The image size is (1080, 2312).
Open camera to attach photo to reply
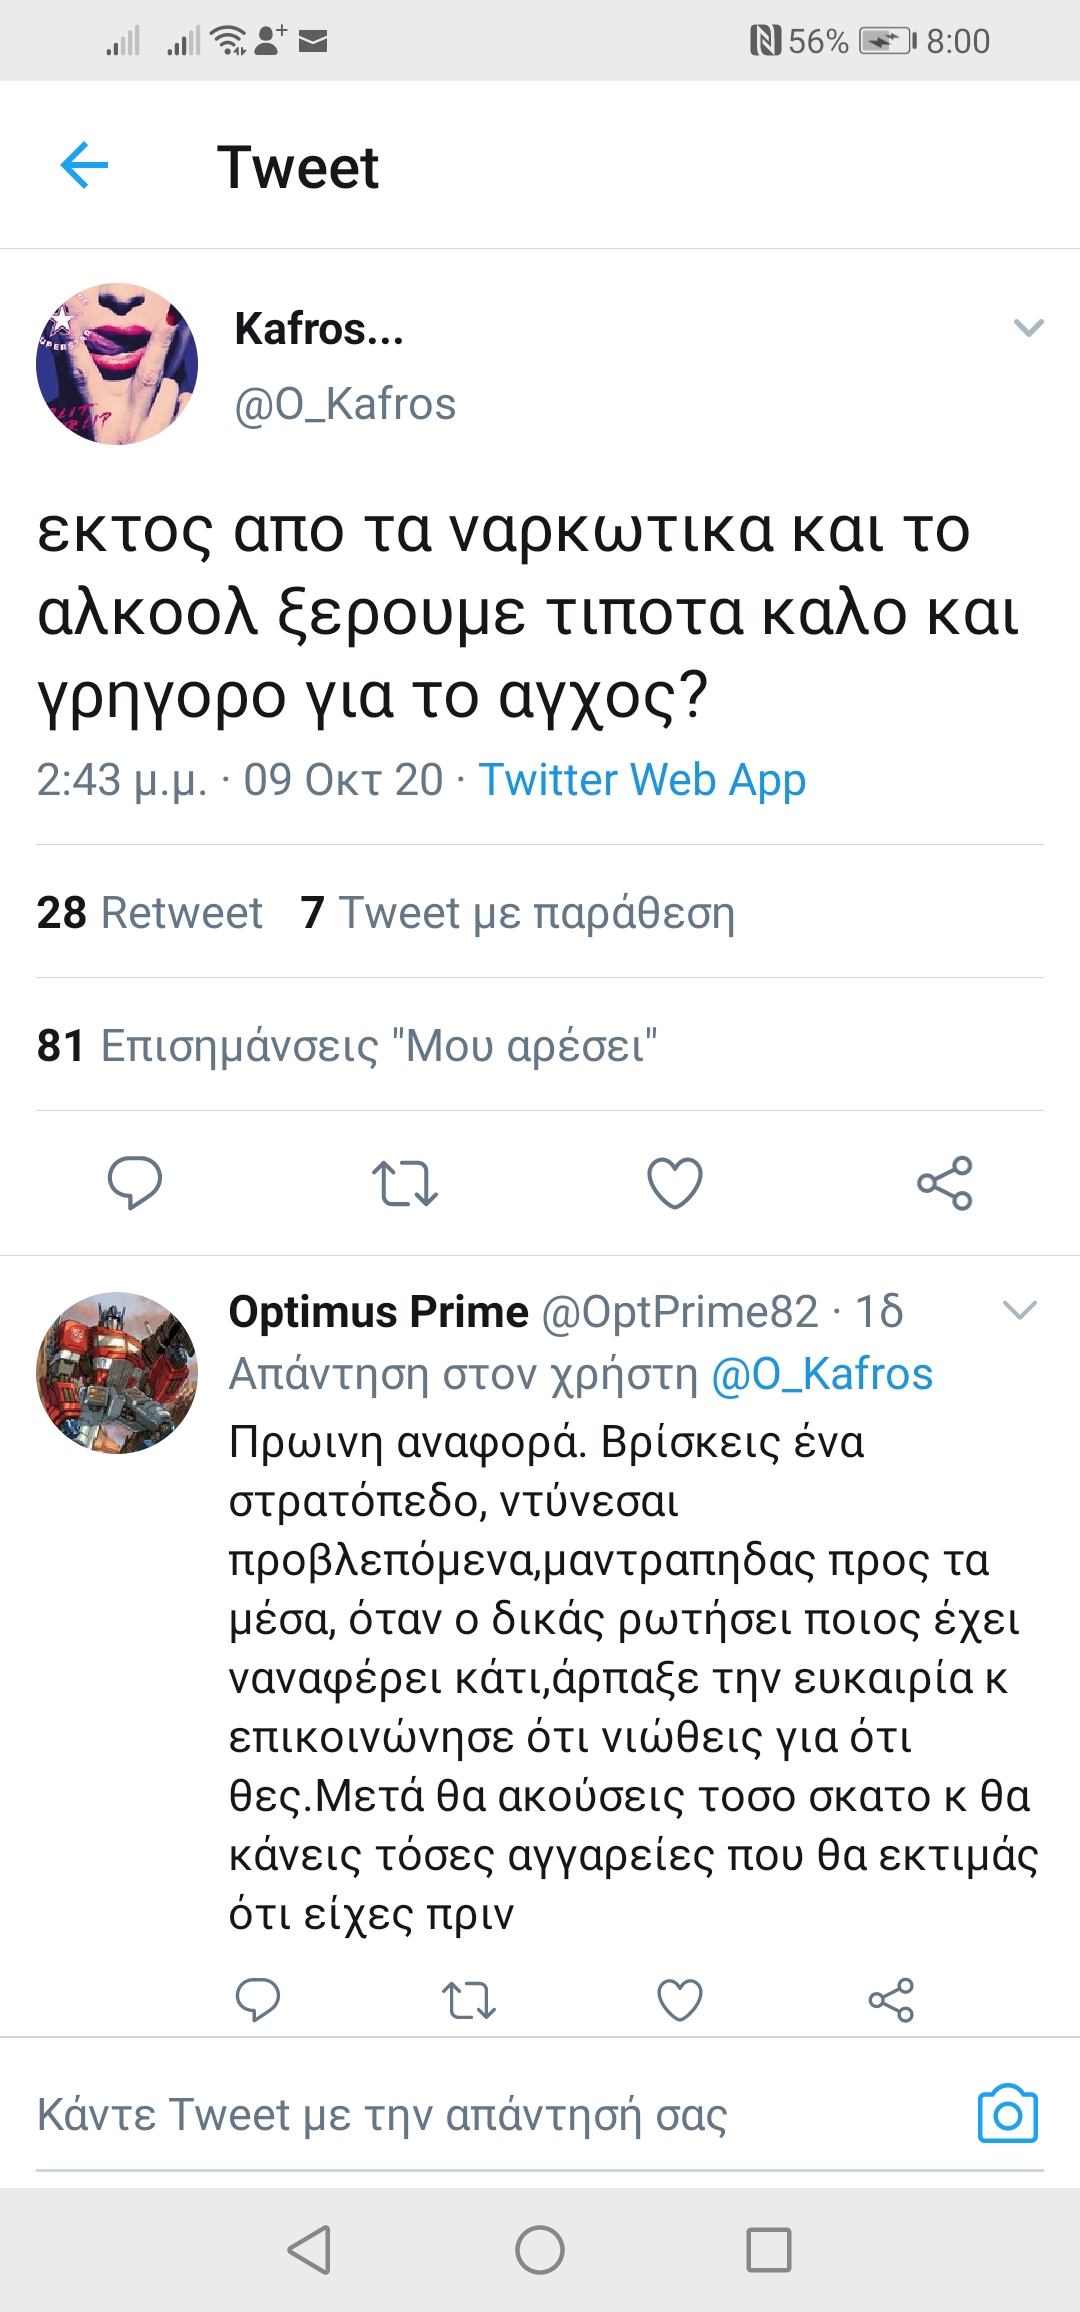coord(1007,2114)
